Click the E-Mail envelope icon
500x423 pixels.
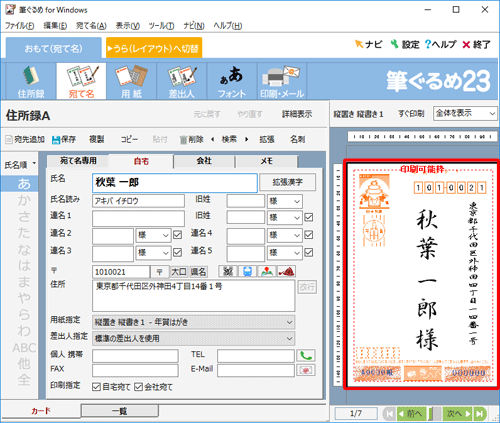pos(306,370)
